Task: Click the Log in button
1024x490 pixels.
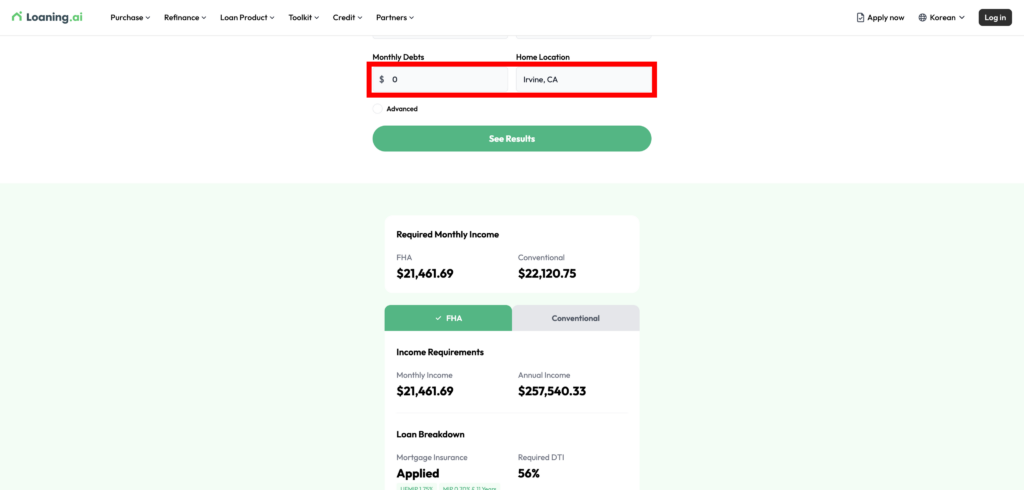Action: (995, 18)
